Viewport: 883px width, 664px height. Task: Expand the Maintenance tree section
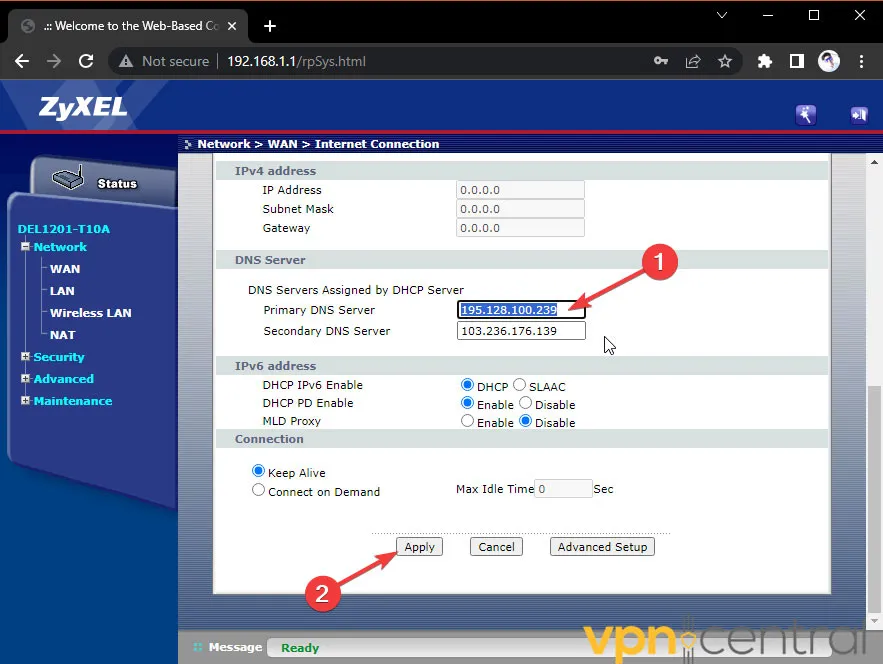25,401
